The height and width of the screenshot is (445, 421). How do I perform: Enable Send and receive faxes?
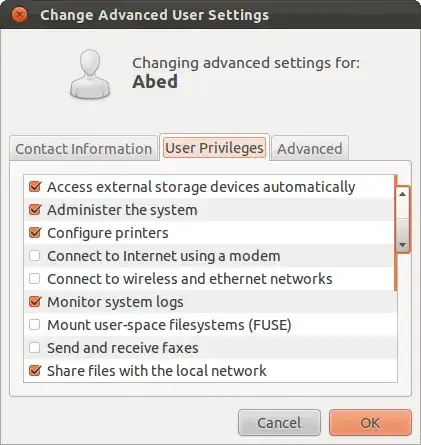click(35, 348)
